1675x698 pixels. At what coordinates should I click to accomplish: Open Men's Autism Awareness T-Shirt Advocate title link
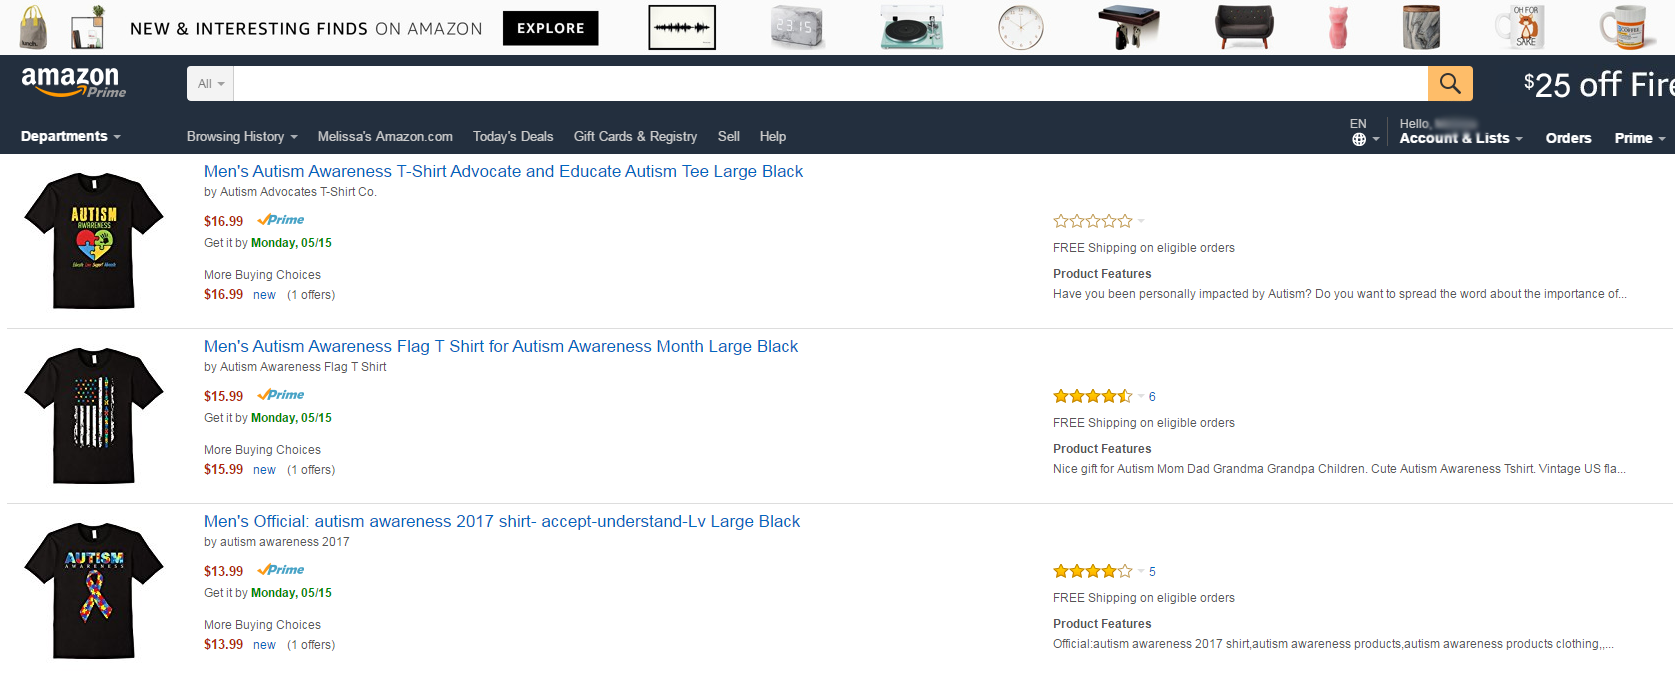point(503,171)
